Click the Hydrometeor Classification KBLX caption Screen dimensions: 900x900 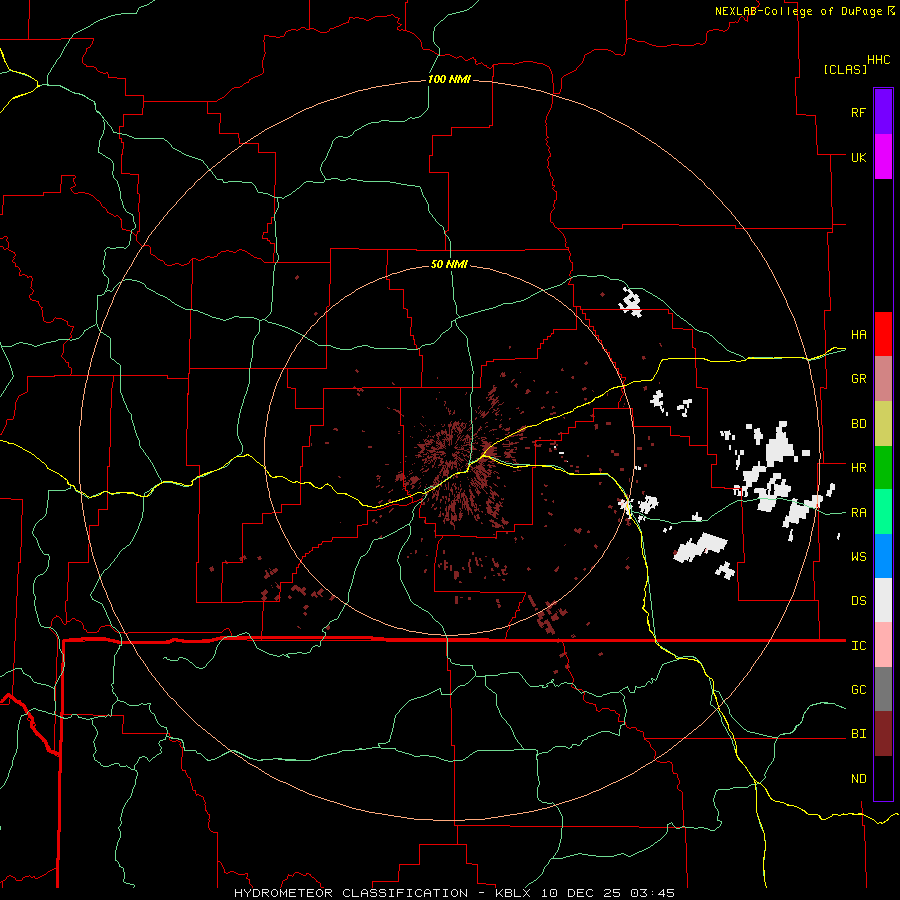tap(454, 893)
